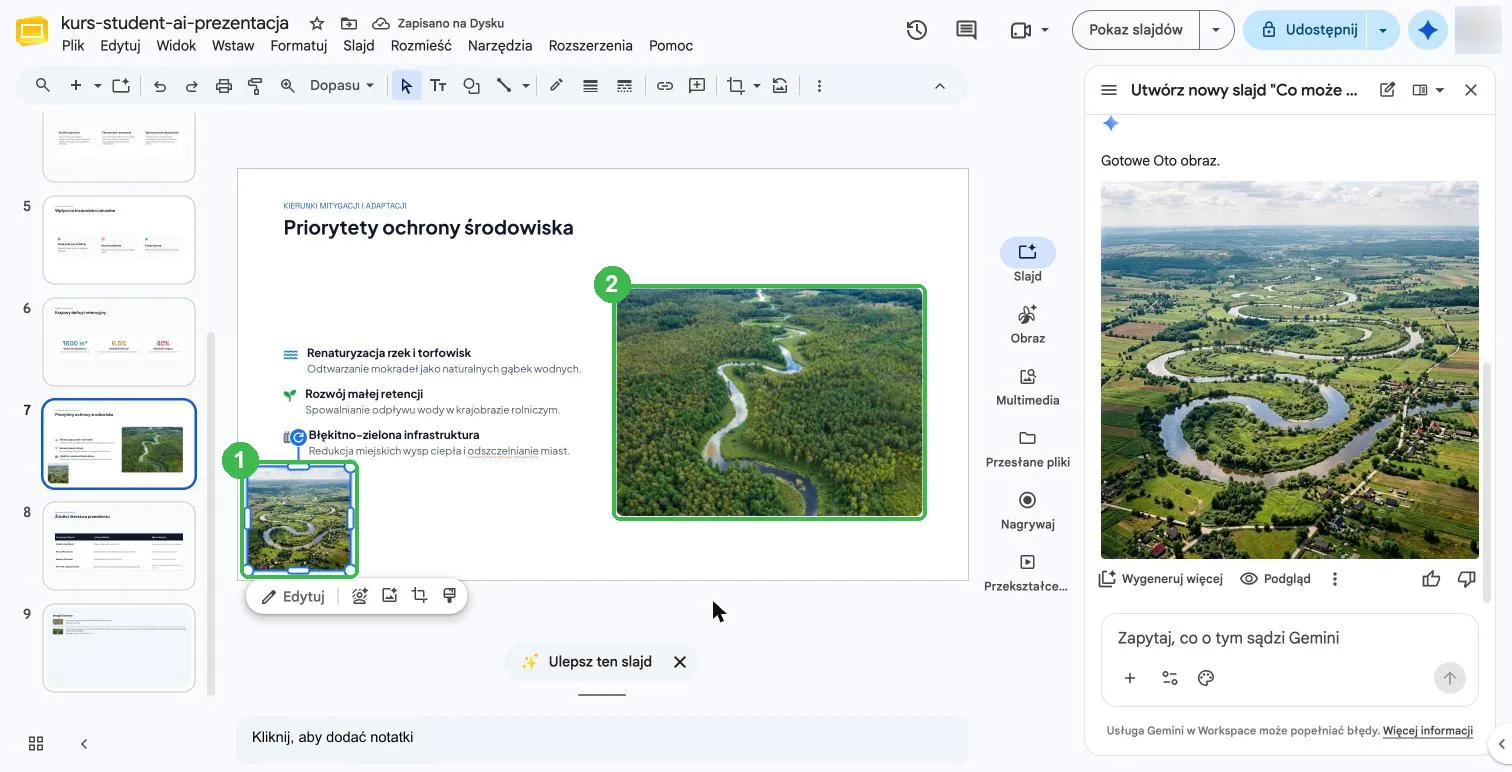Collapse the toolbar with chevron
This screenshot has height=772, width=1512.
[x=940, y=86]
